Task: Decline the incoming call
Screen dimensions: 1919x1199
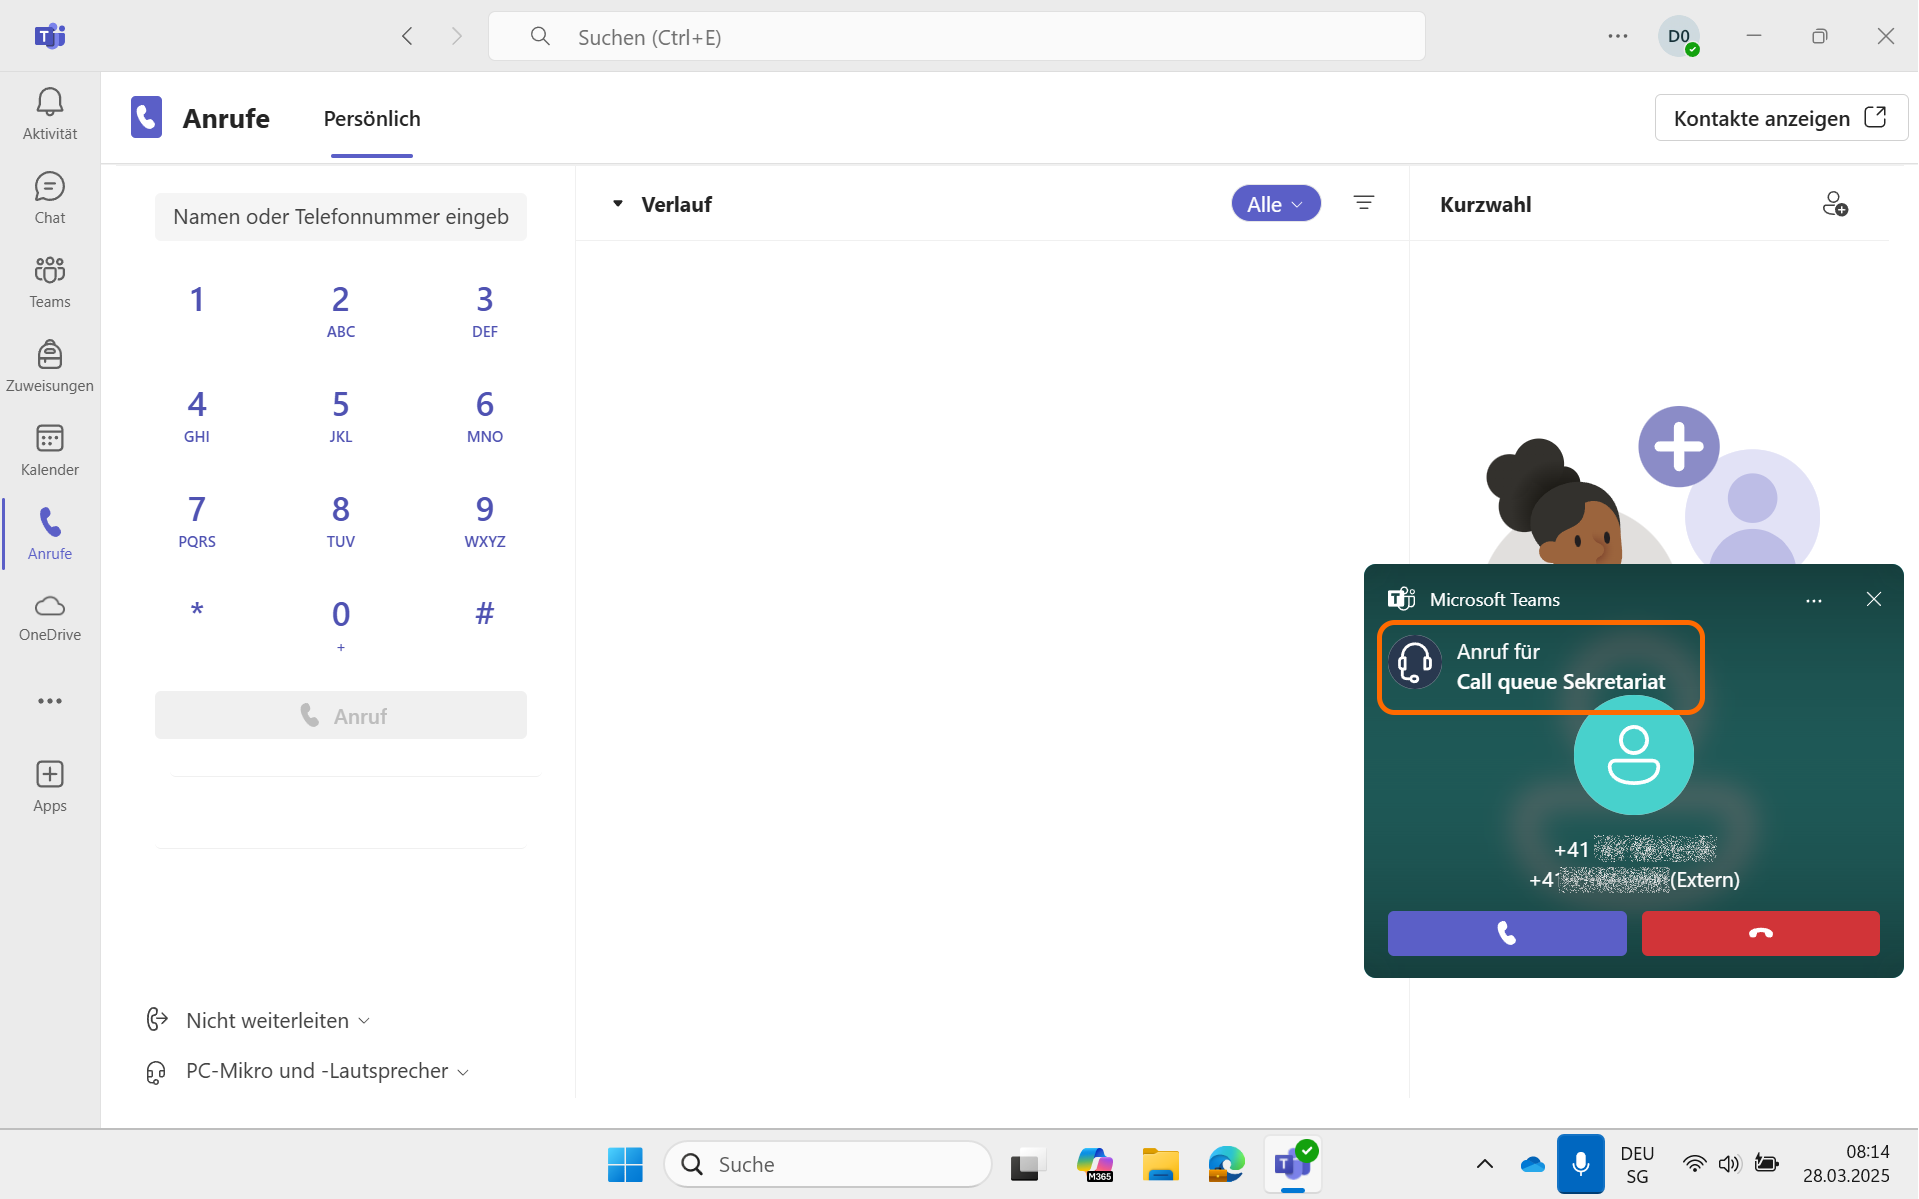Action: click(x=1760, y=933)
